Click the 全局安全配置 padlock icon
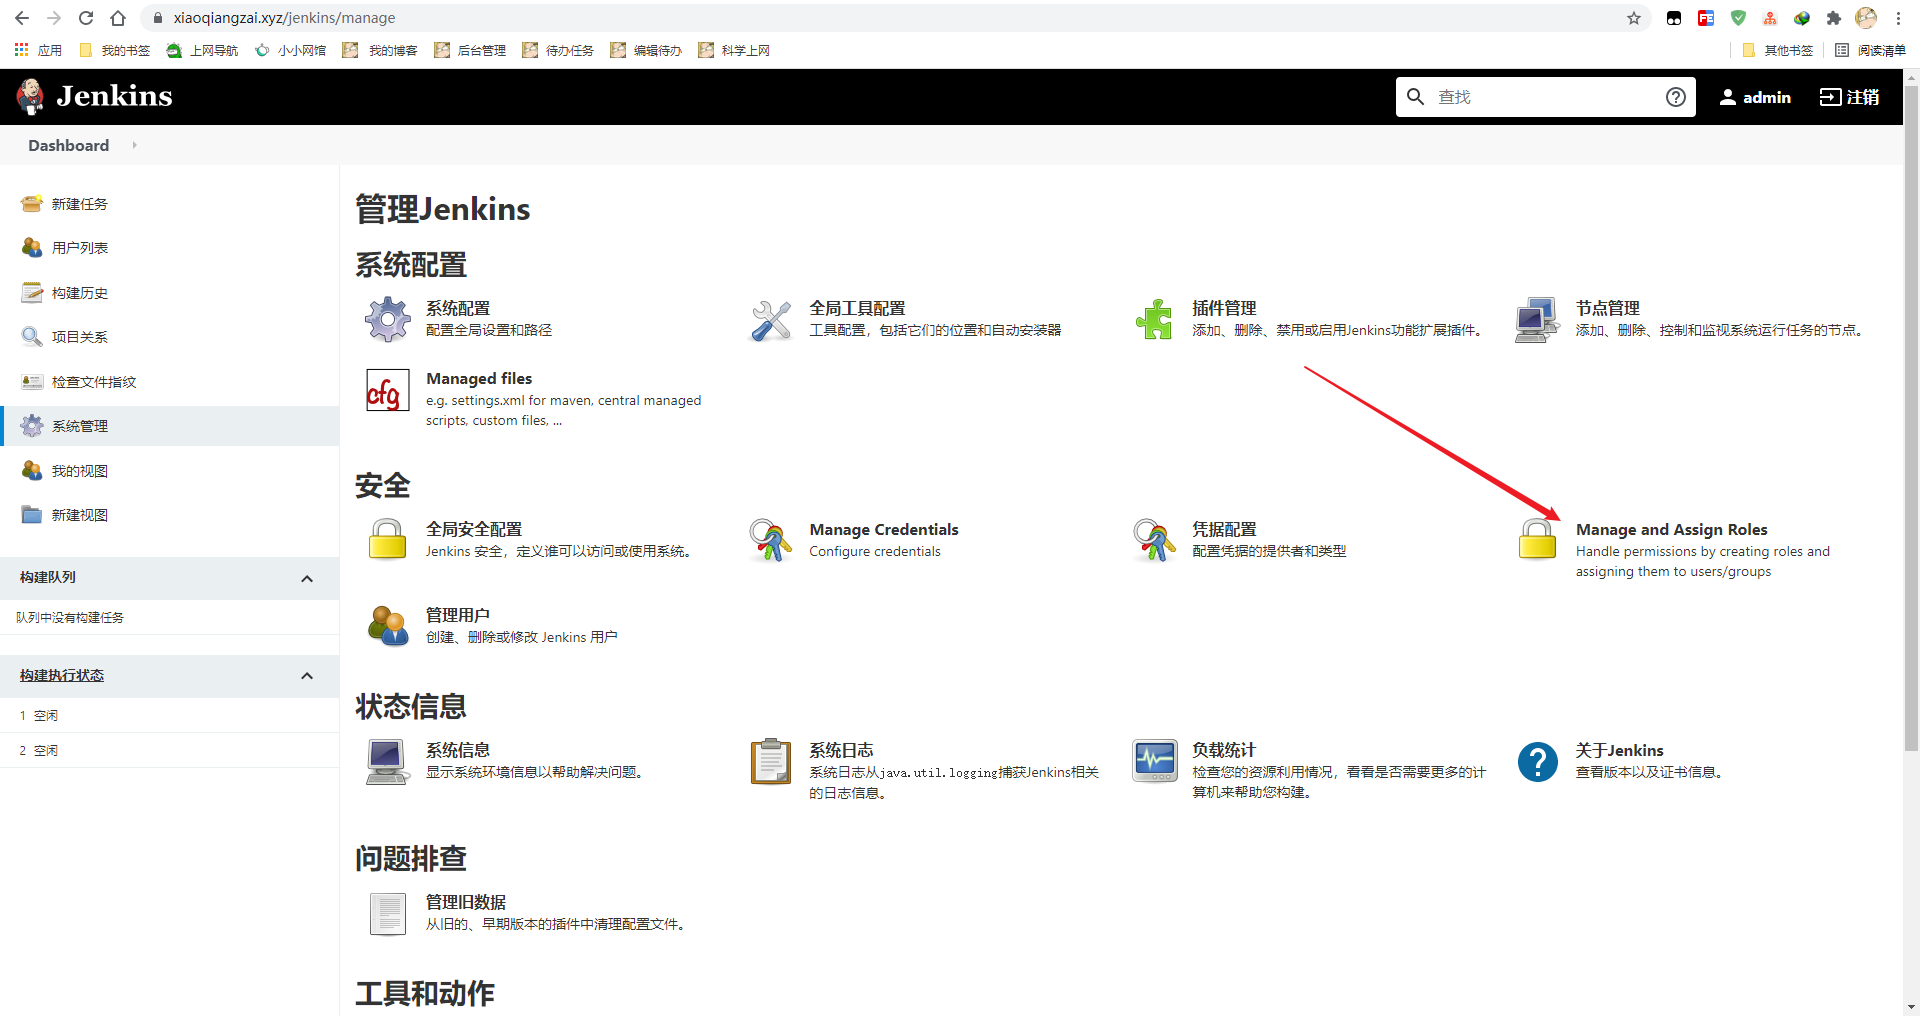This screenshot has width=1920, height=1016. pos(387,540)
